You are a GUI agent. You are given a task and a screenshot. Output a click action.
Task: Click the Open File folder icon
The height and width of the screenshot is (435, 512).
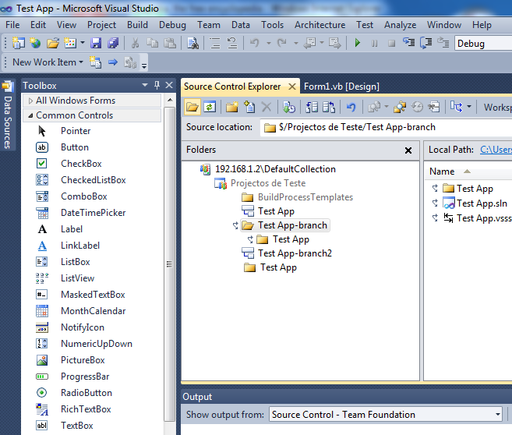[x=53, y=43]
